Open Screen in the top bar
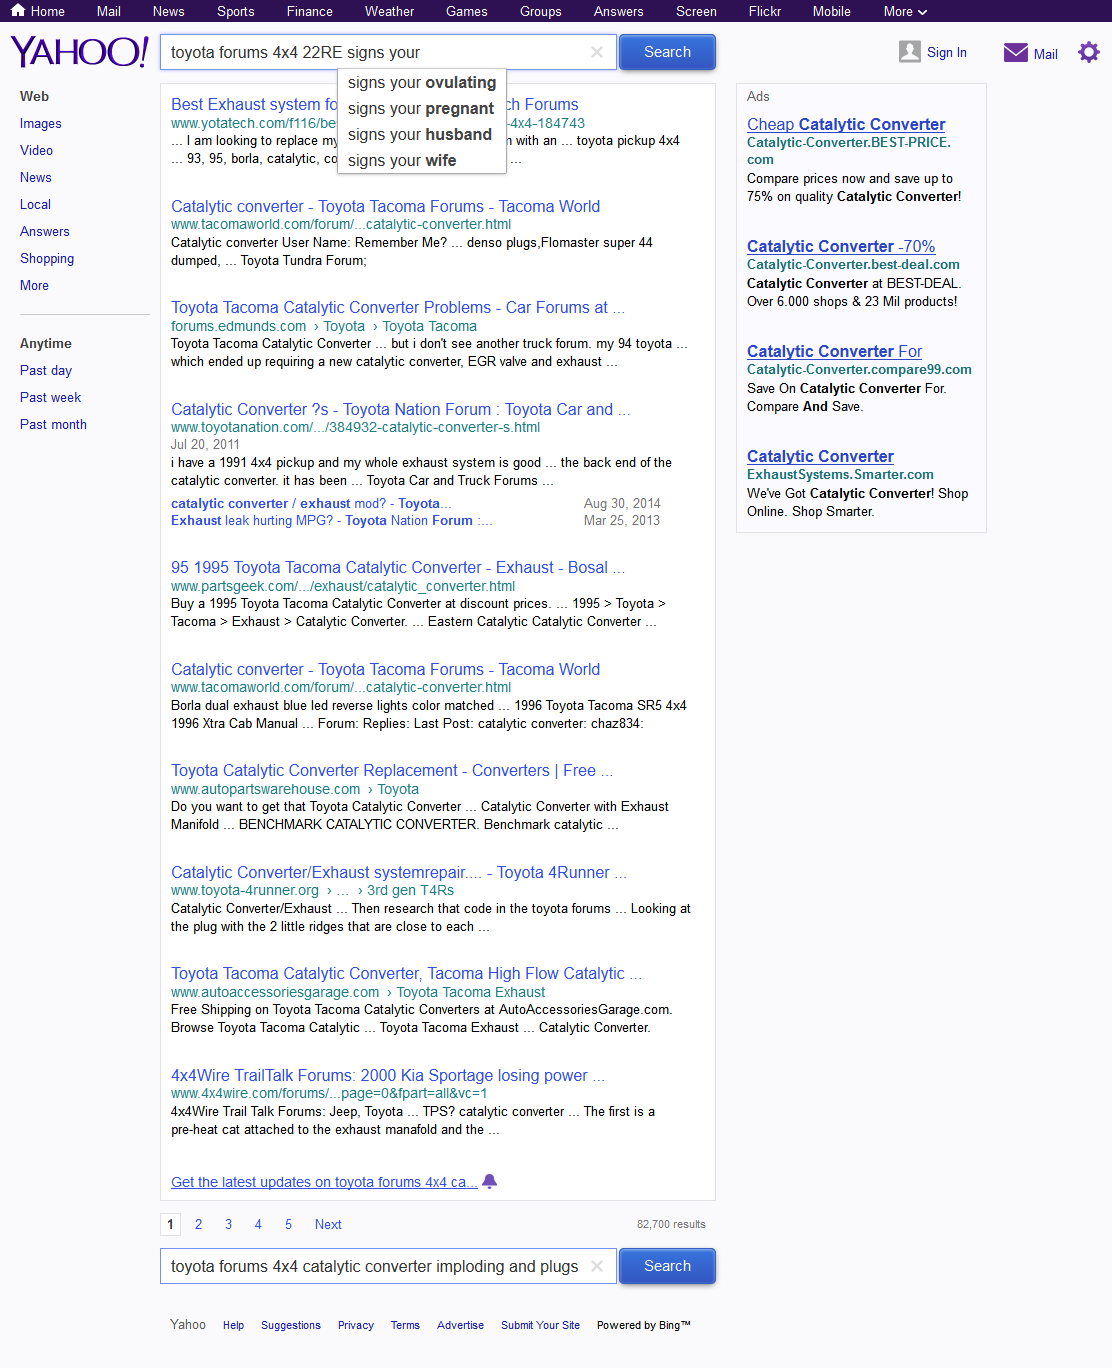Viewport: 1112px width, 1368px height. click(x=697, y=11)
